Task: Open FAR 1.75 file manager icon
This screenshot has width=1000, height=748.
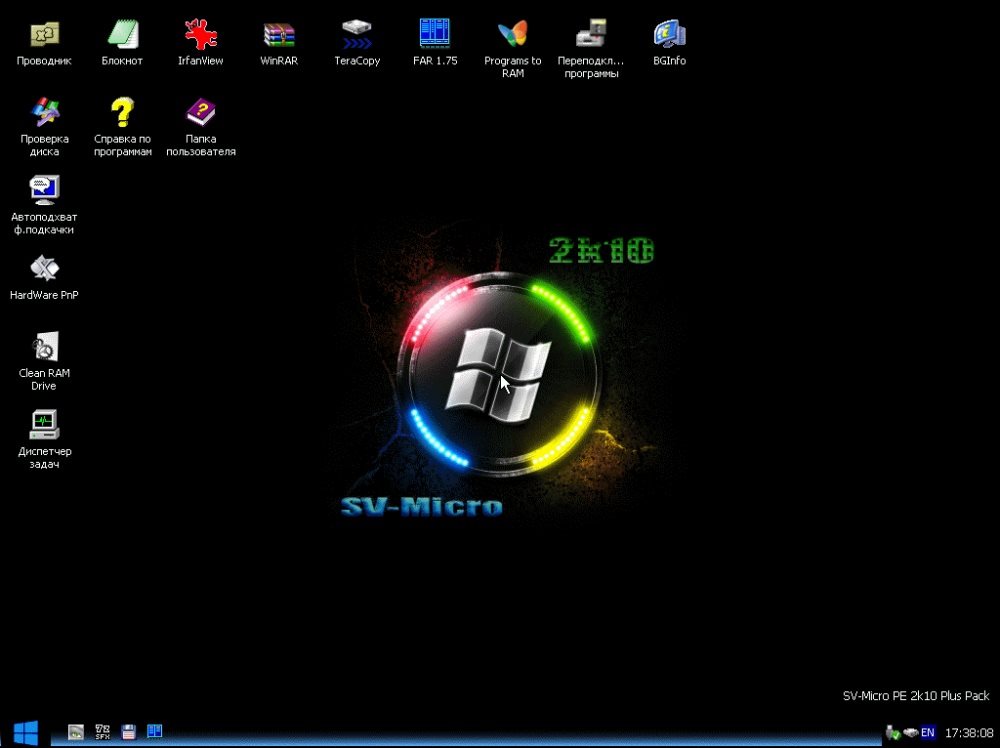Action: pos(434,35)
